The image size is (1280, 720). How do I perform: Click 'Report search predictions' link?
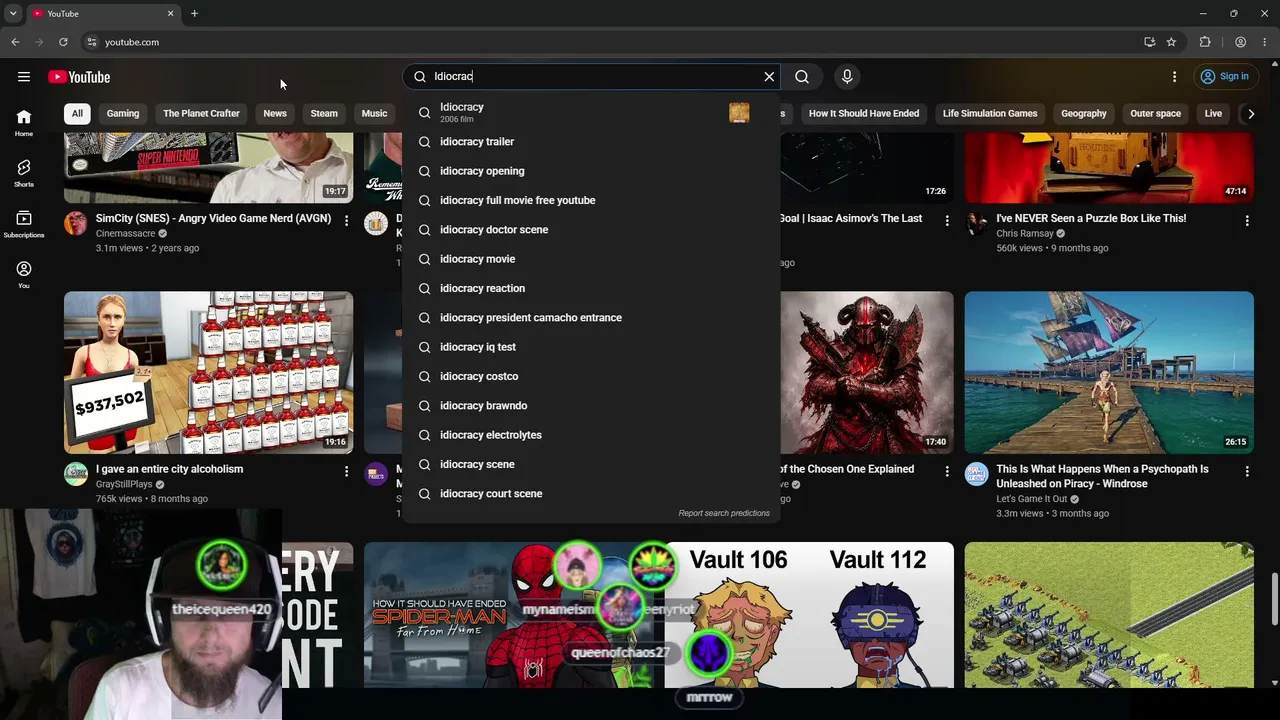point(724,513)
